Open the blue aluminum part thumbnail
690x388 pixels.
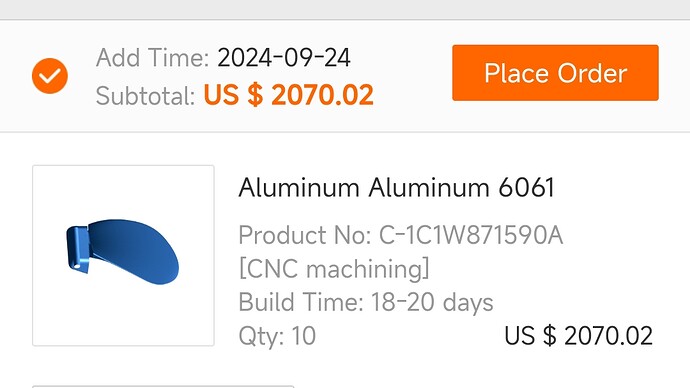coord(123,256)
